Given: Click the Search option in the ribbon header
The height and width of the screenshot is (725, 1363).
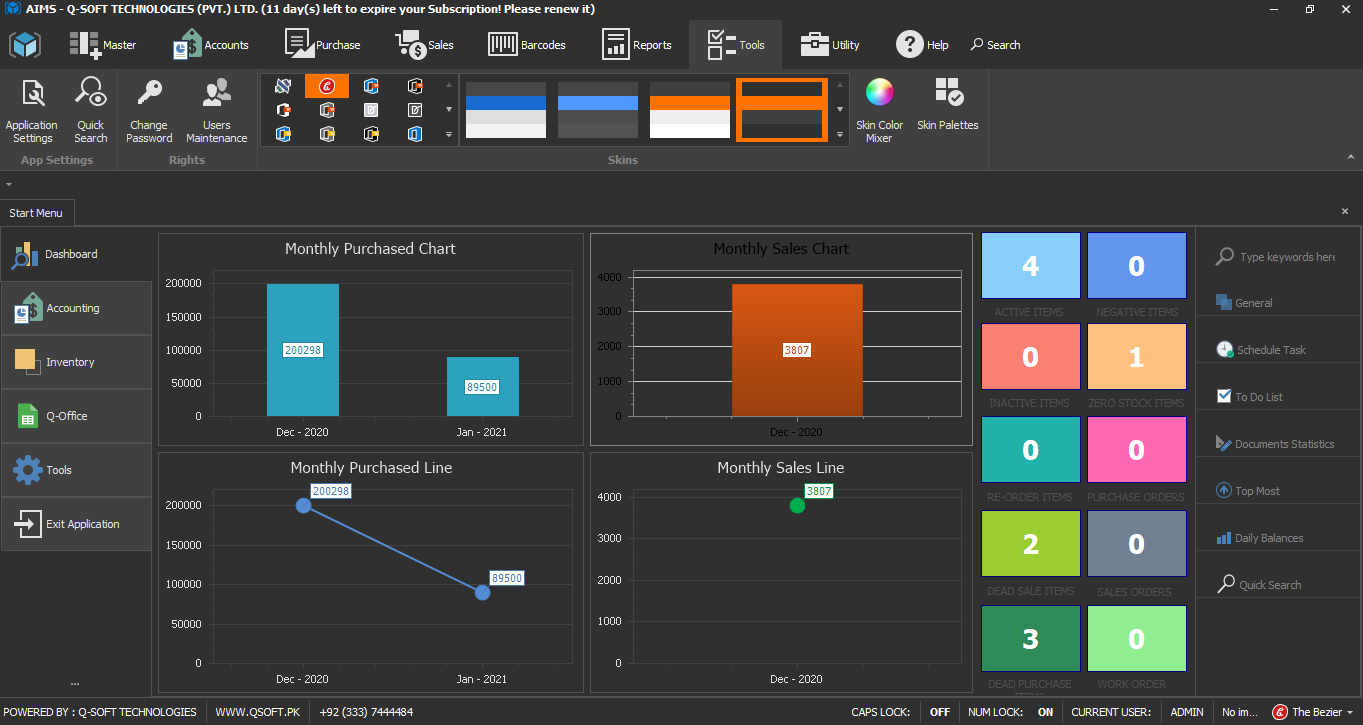Looking at the screenshot, I should pyautogui.click(x=995, y=45).
